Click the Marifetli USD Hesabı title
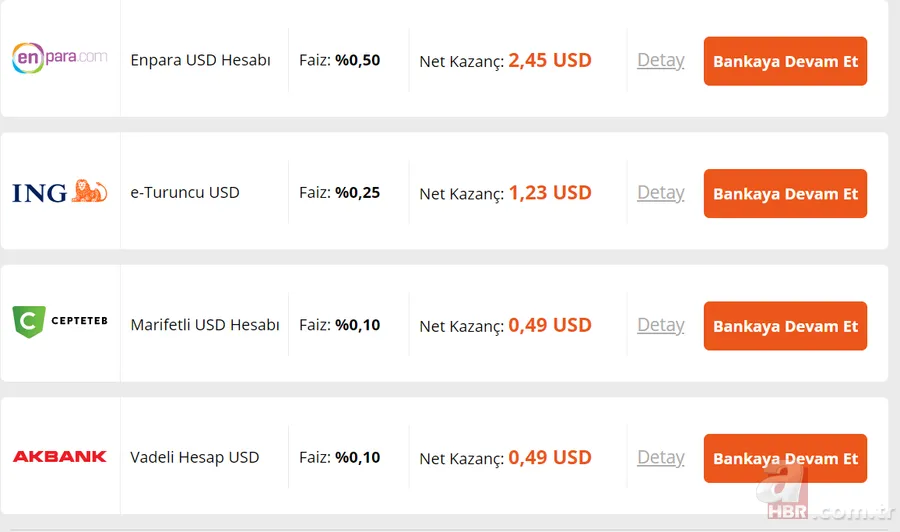Image resolution: width=900 pixels, height=532 pixels. (x=205, y=325)
